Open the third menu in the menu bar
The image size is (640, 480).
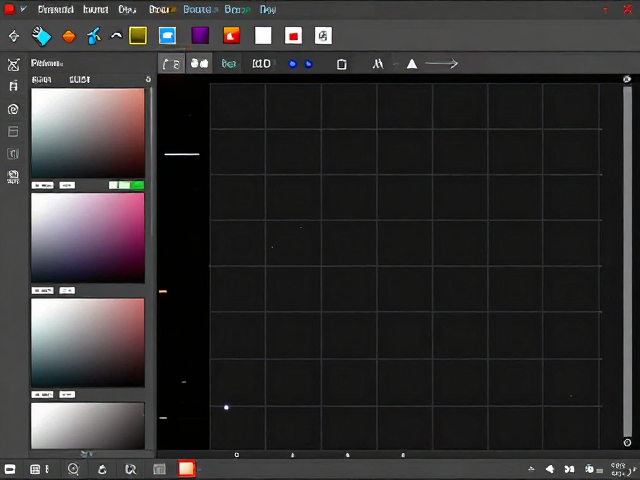(x=127, y=9)
